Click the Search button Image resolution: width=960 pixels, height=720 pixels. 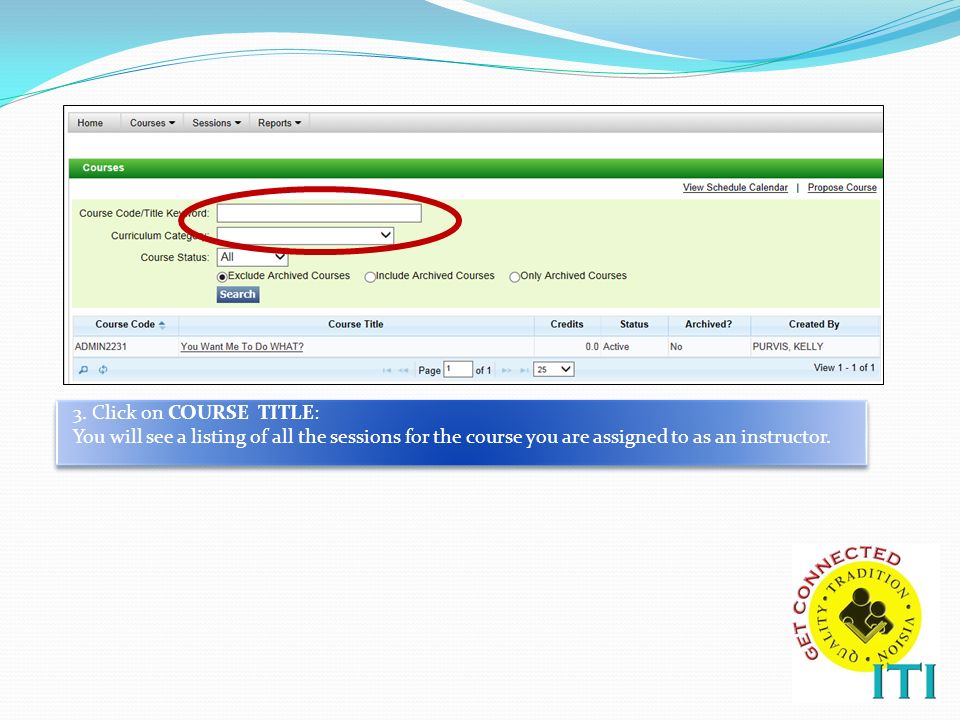coord(238,294)
